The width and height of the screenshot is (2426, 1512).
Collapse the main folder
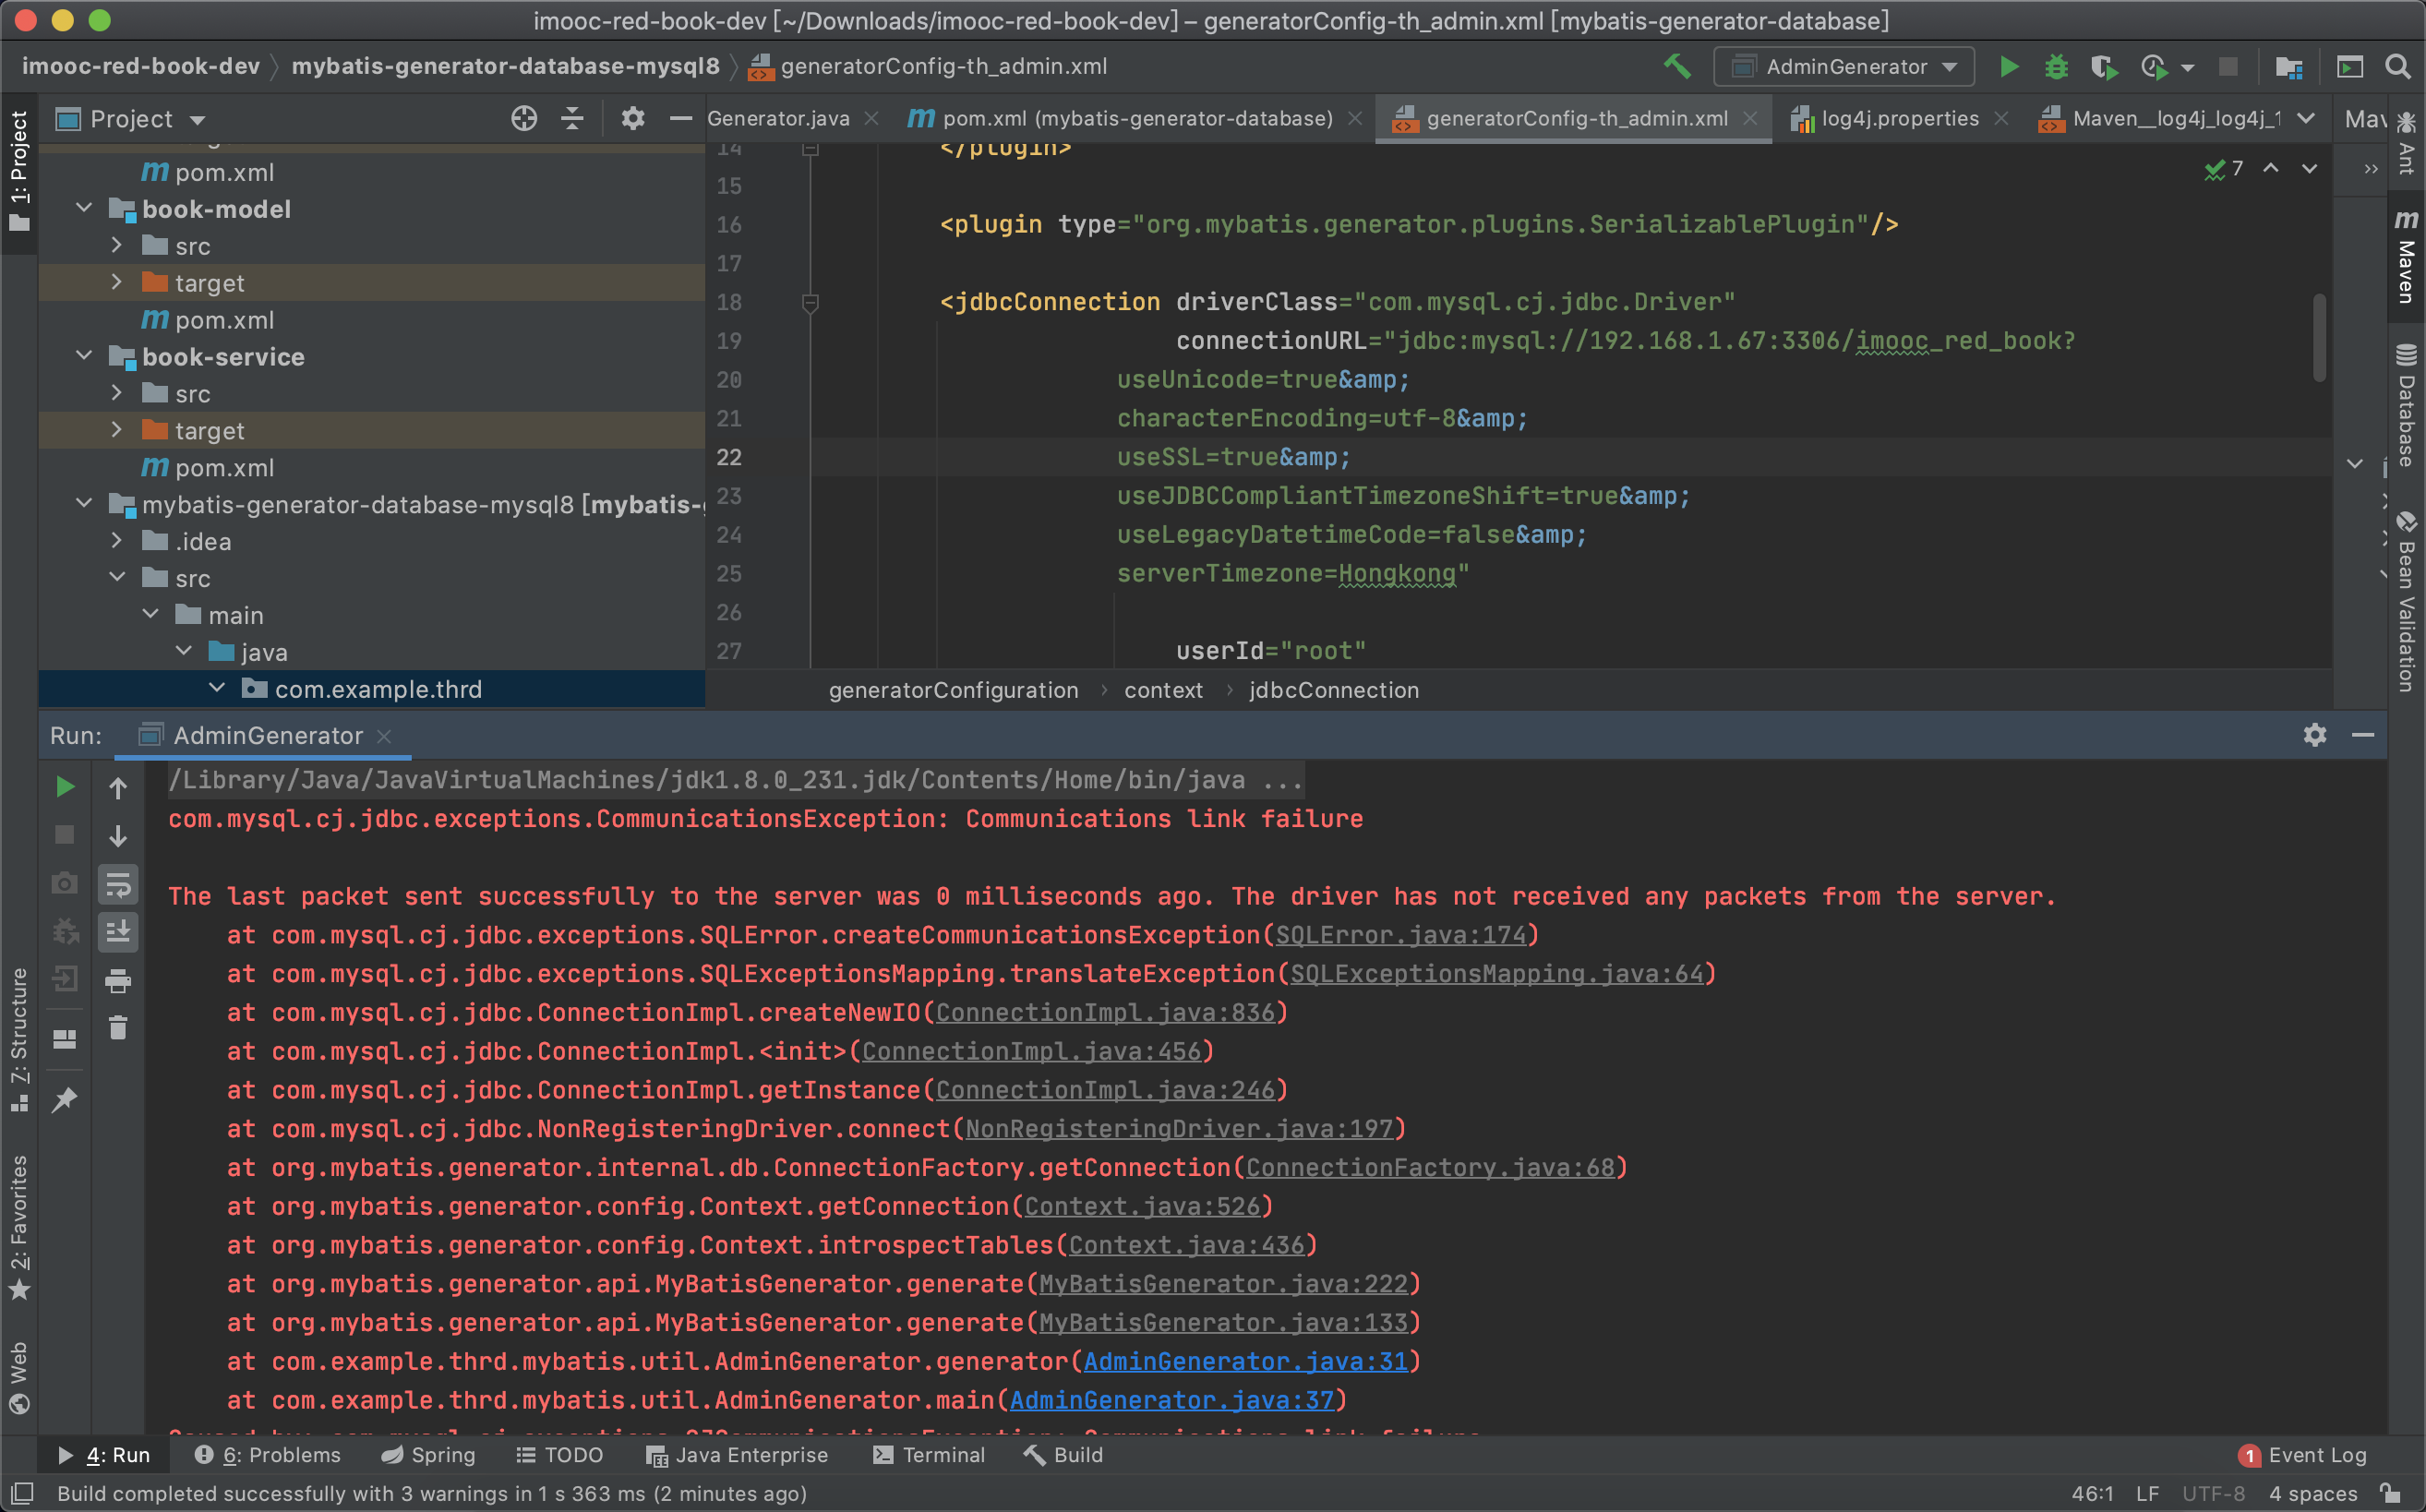[151, 614]
